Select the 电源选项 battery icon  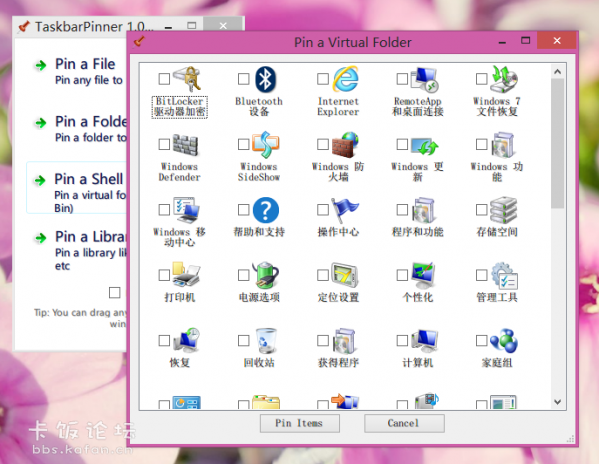tap(266, 275)
